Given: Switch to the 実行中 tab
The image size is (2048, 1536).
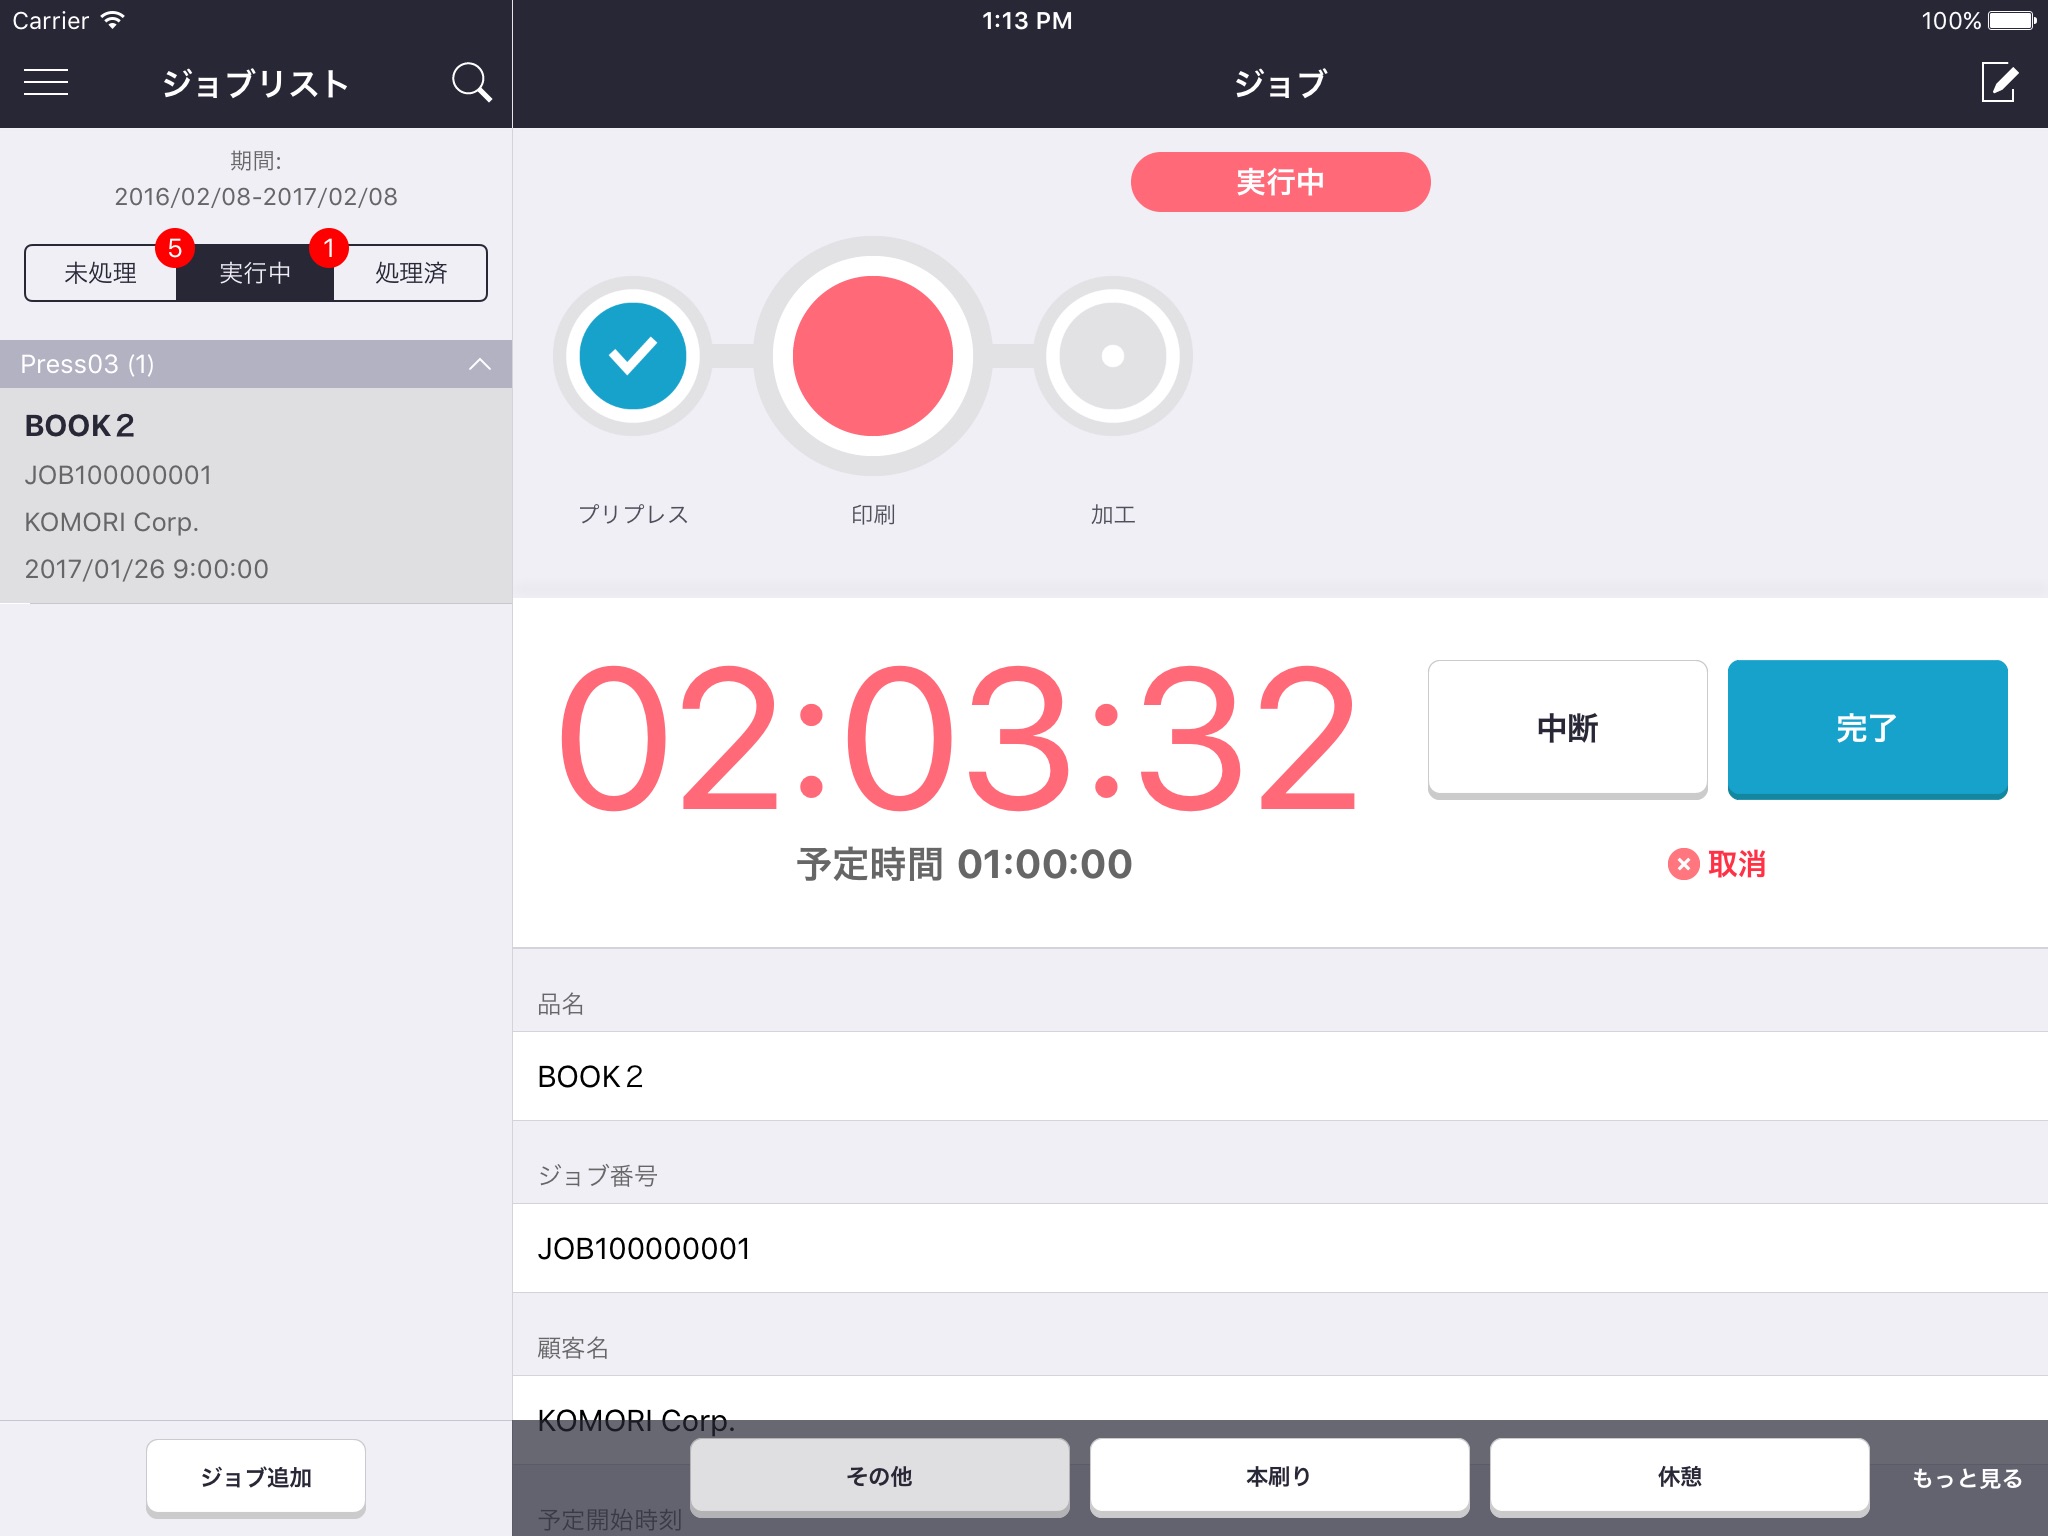Looking at the screenshot, I should (x=255, y=272).
